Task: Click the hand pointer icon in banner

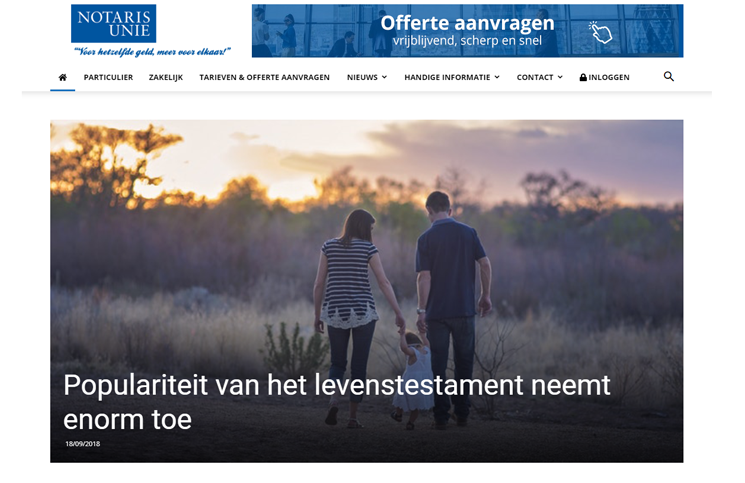Action: coord(601,32)
